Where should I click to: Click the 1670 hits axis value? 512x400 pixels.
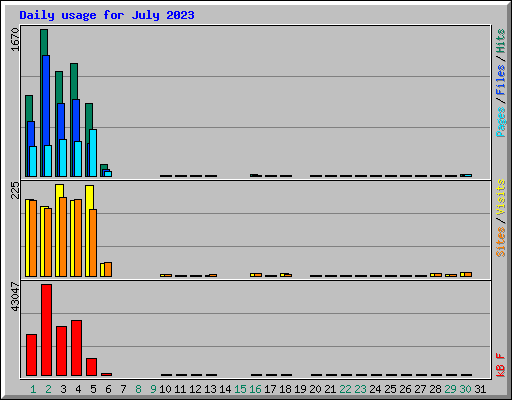(15, 39)
